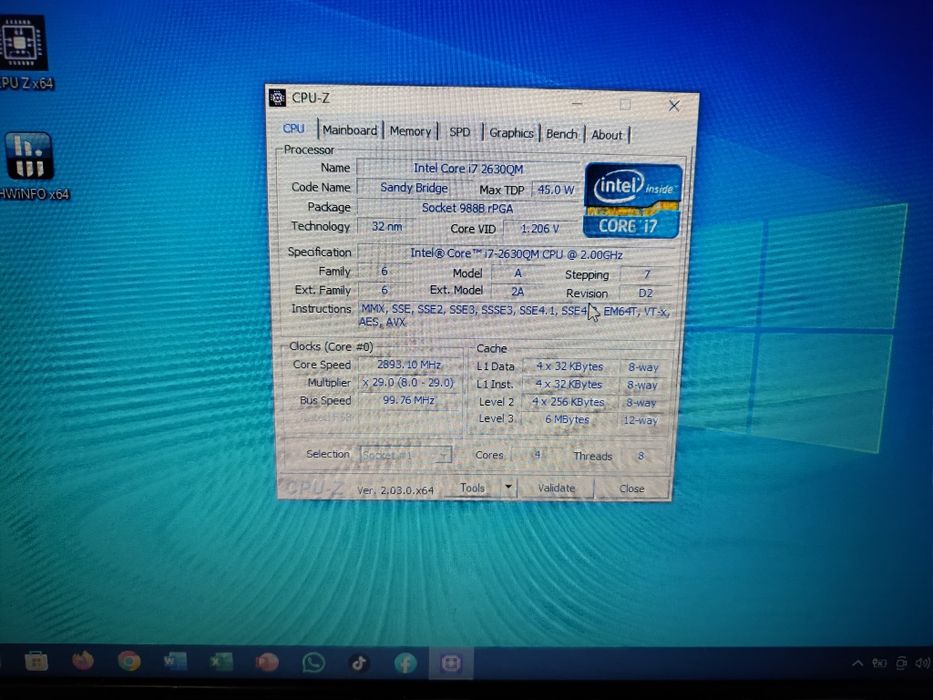
Task: Click the Validate button
Action: point(556,488)
